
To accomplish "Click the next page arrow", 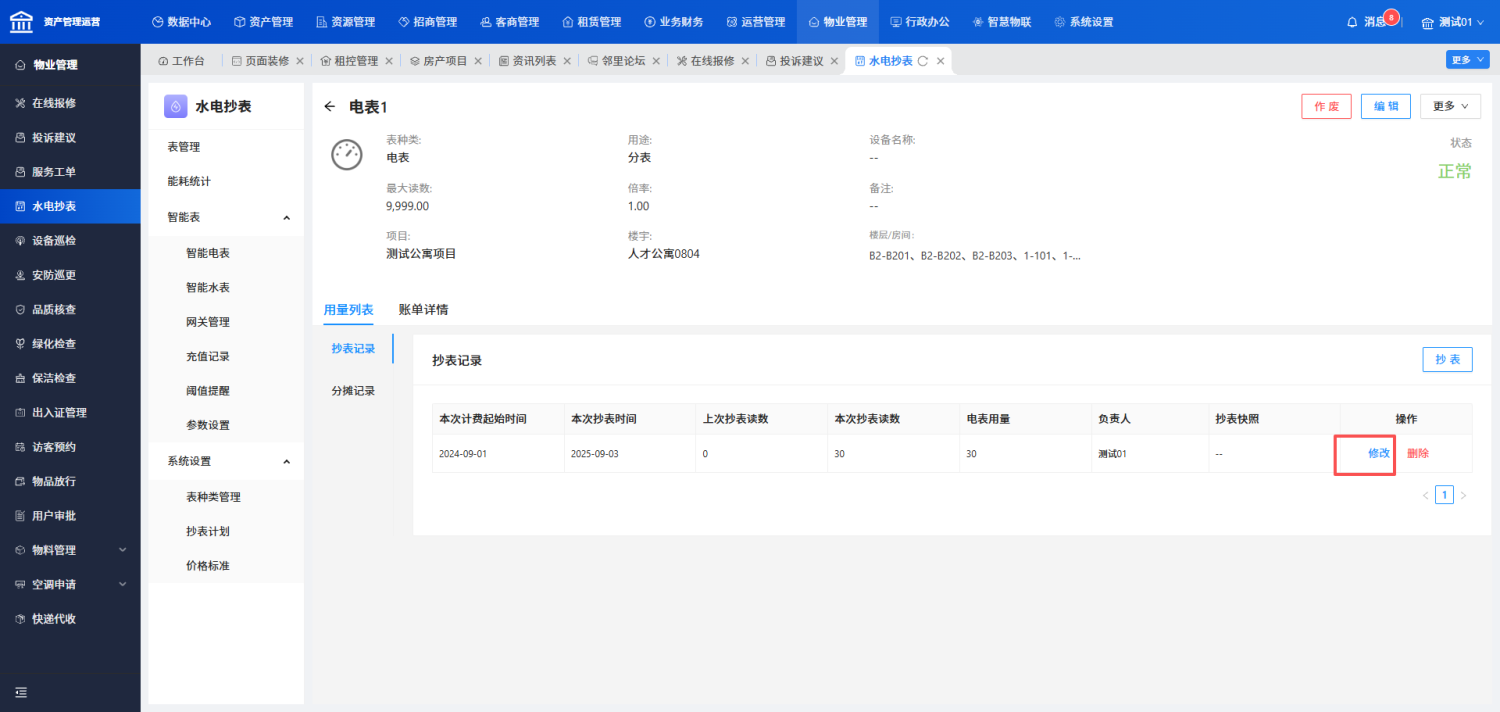I will click(x=1463, y=495).
